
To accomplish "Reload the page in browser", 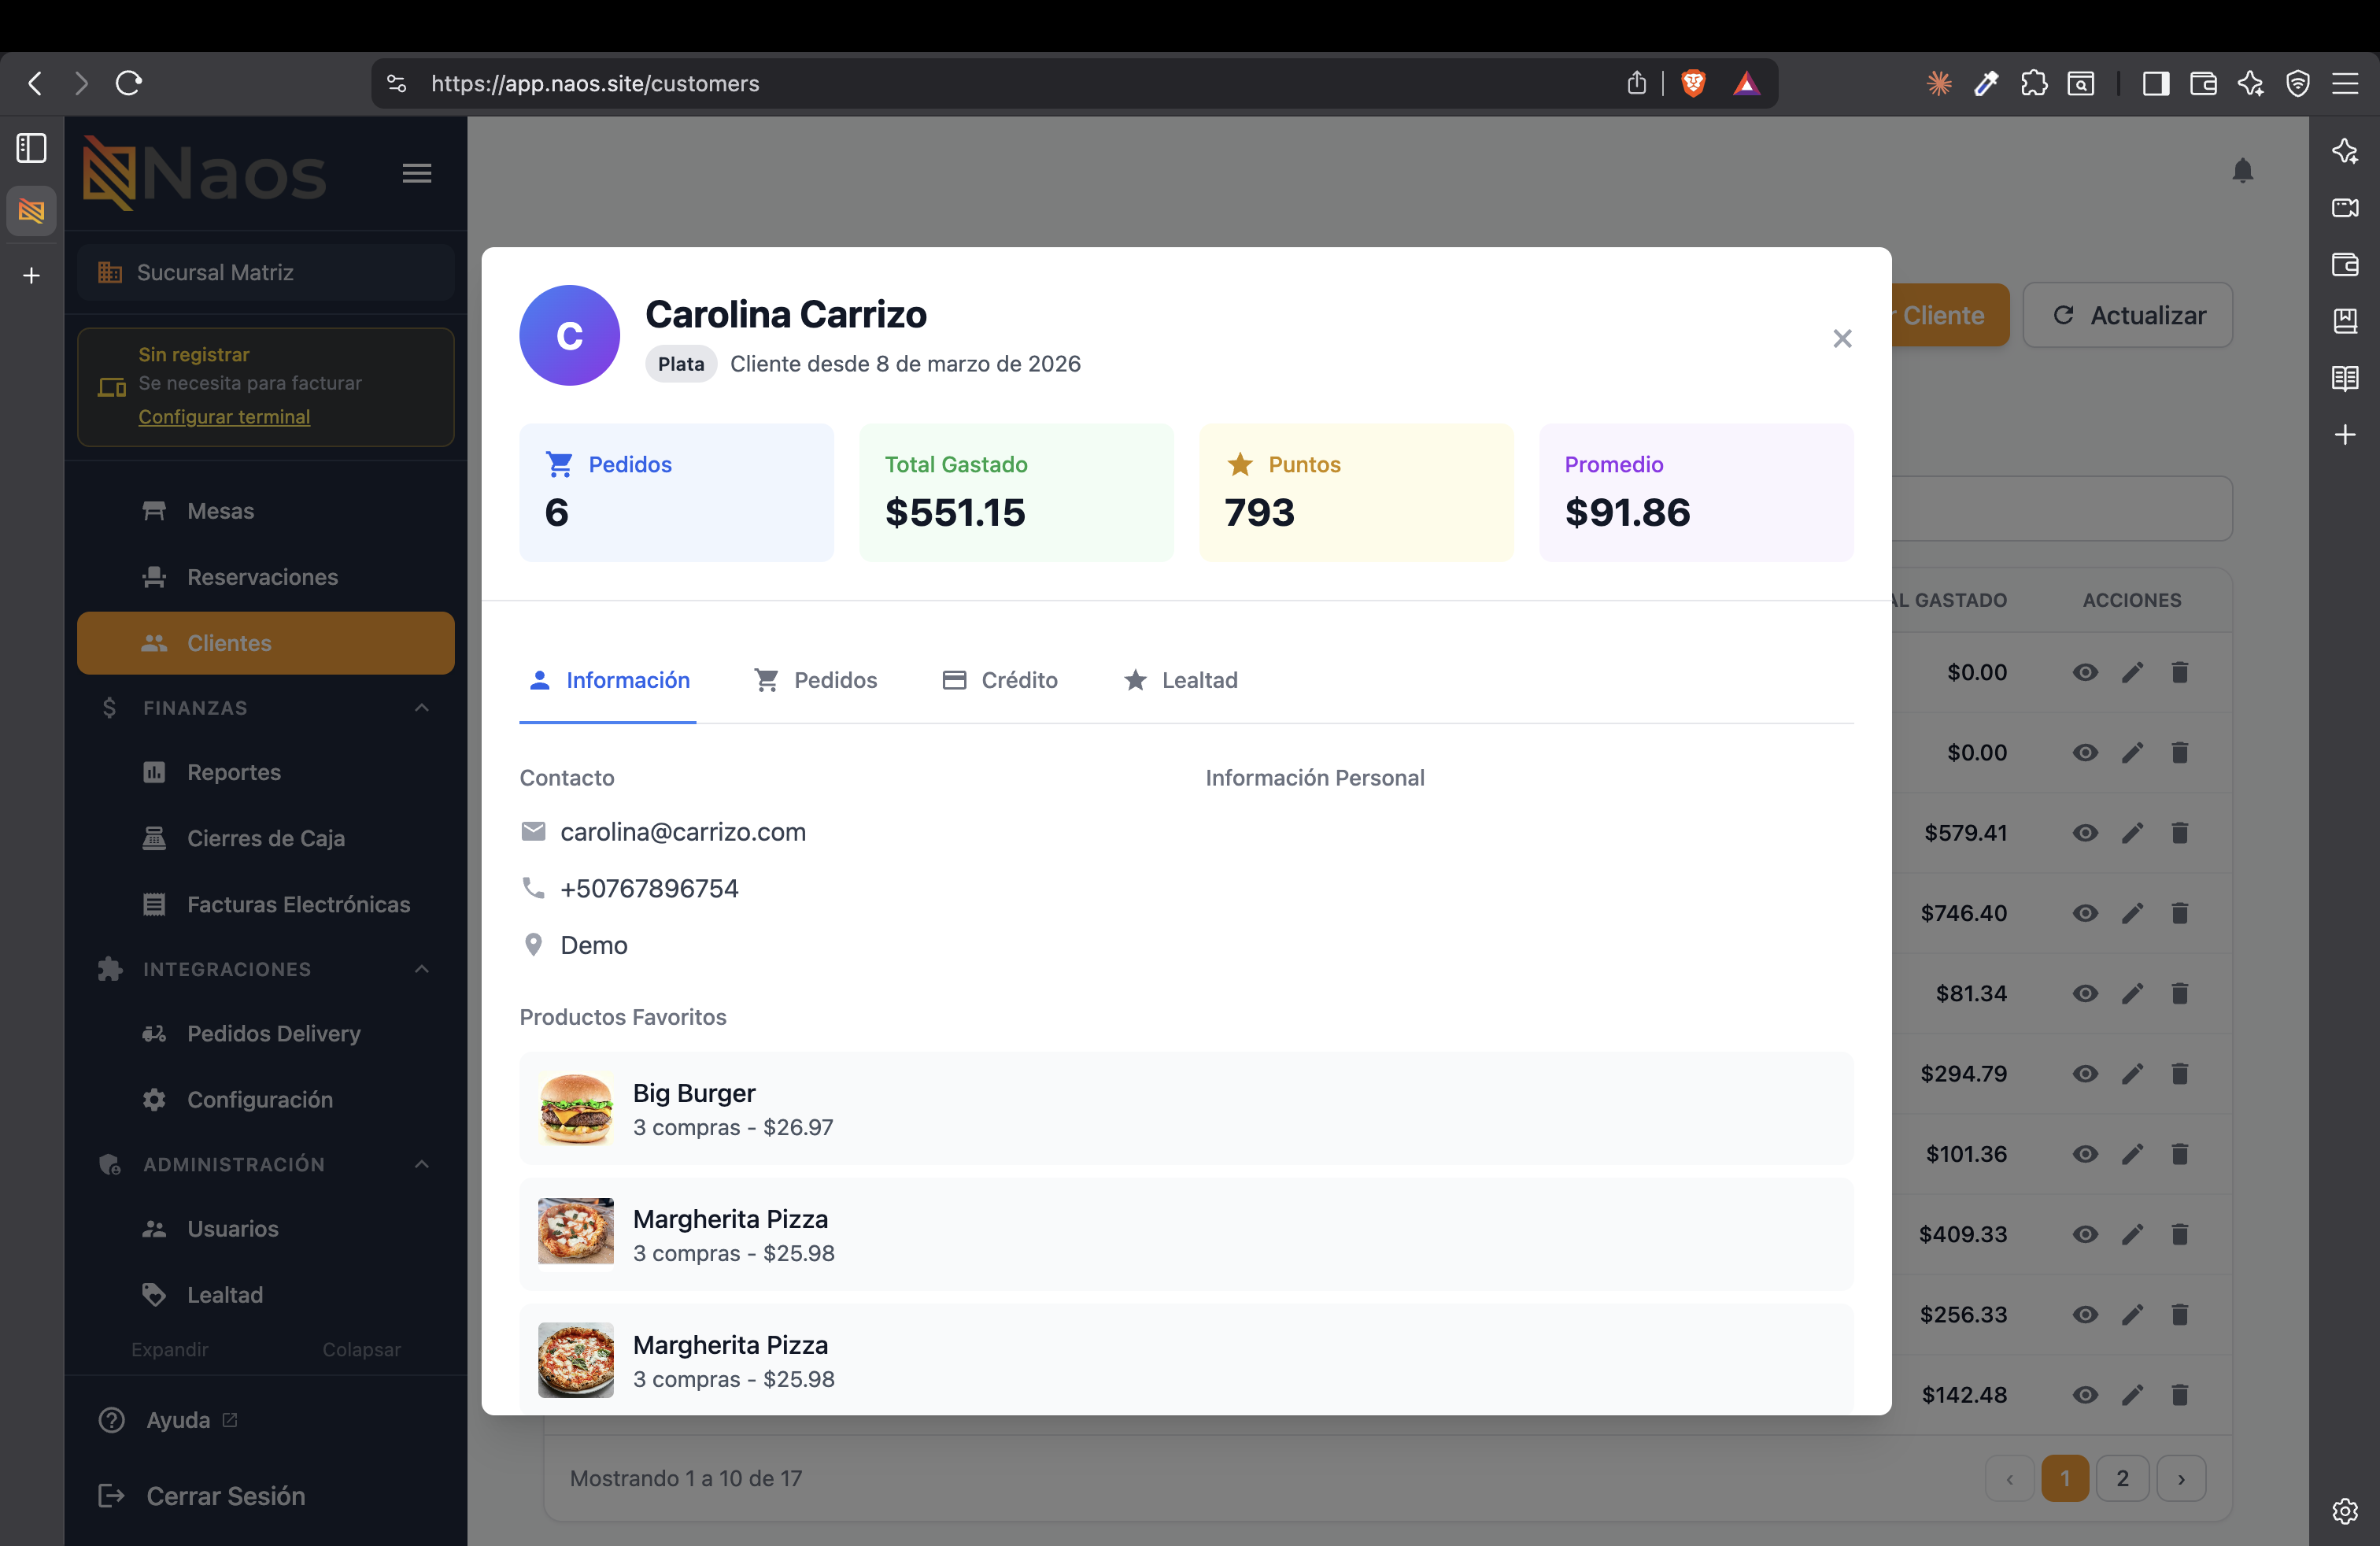I will point(129,83).
